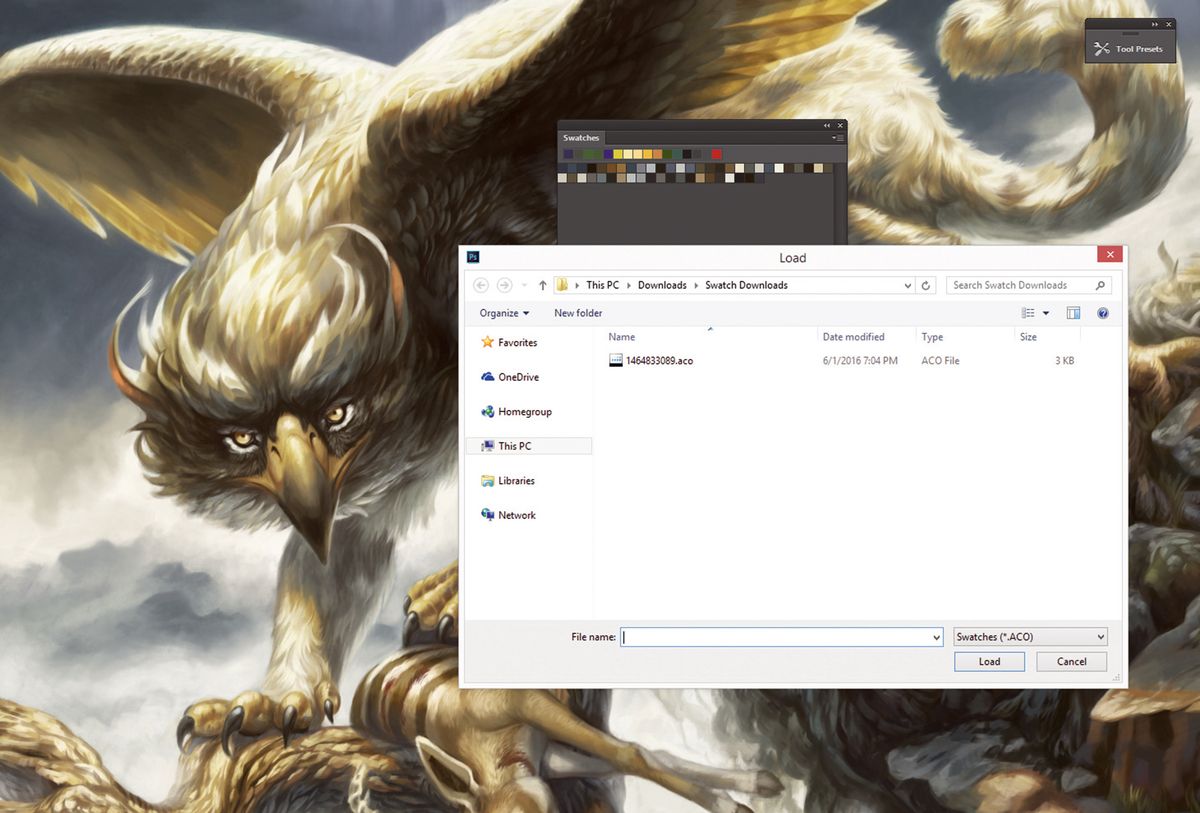Select This PC in the sidebar
This screenshot has width=1200, height=813.
(516, 445)
